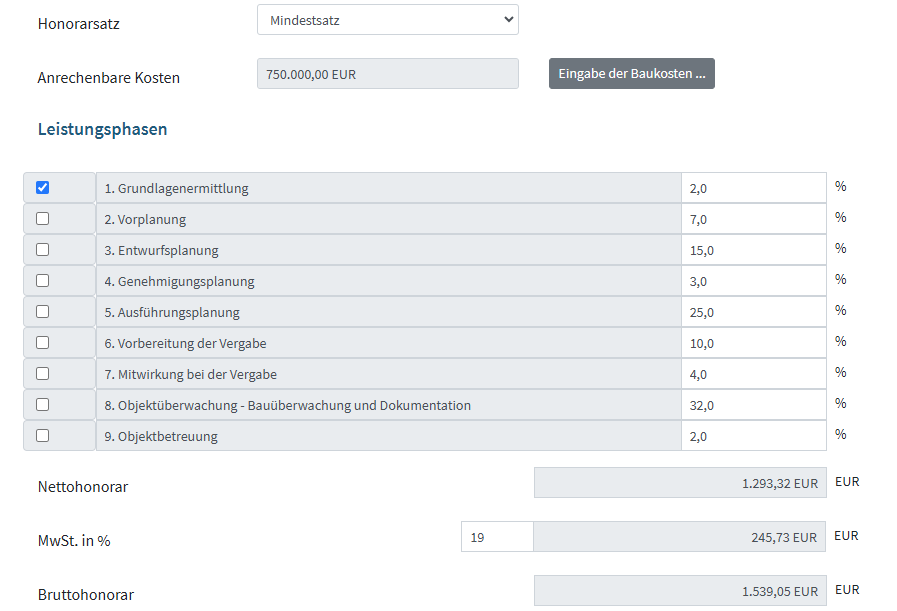
Task: Uncheck the Grundlagenermittlung checkbox
Action: pyautogui.click(x=42, y=188)
